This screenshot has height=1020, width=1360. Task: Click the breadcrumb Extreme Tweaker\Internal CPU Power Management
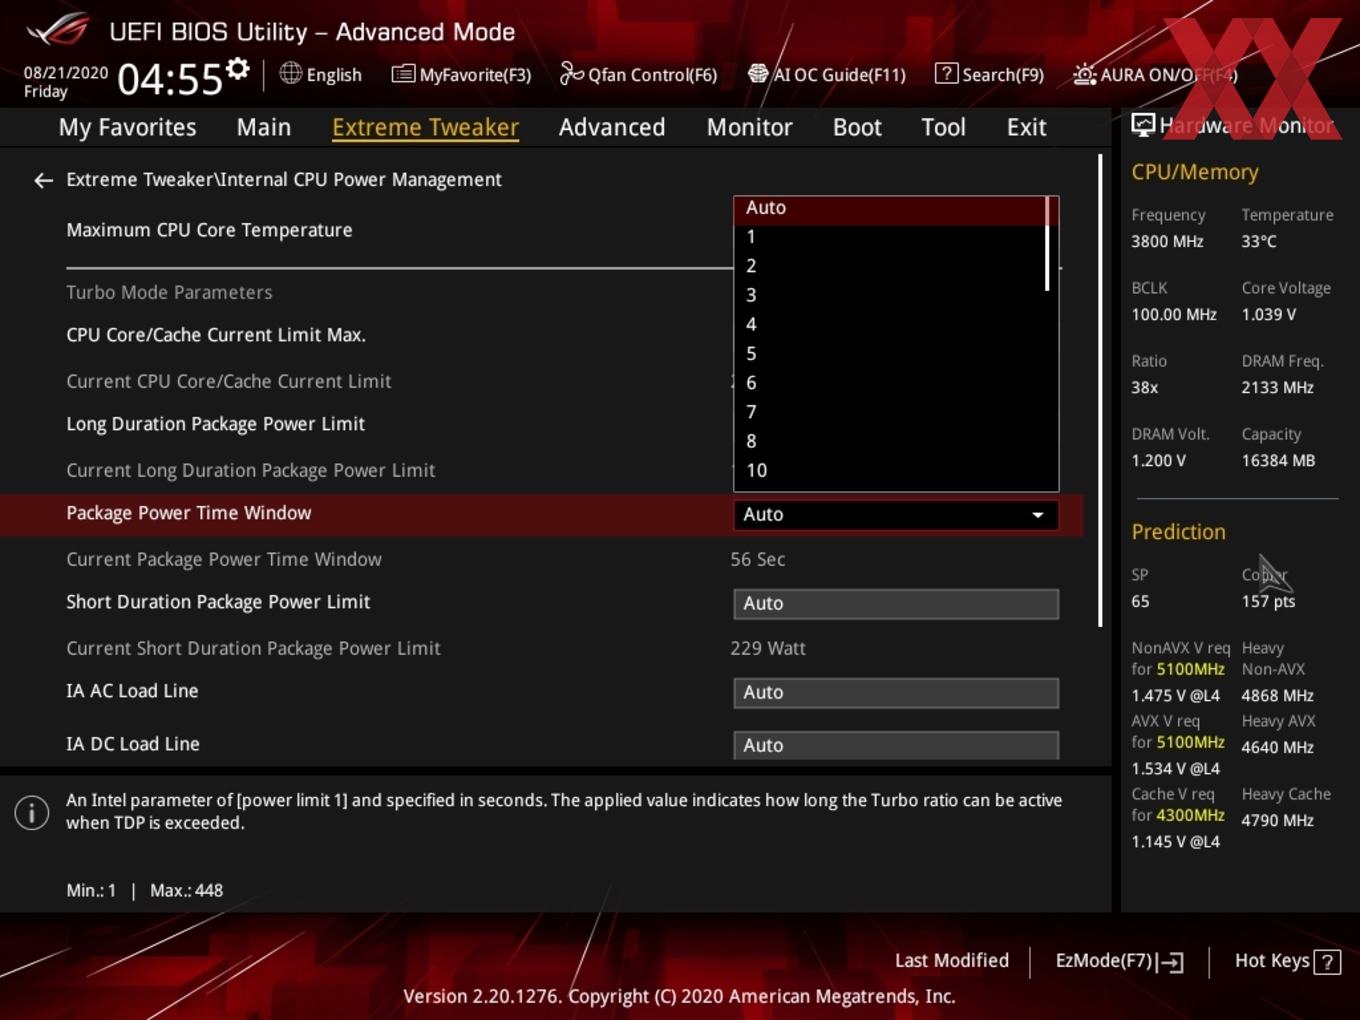click(284, 180)
